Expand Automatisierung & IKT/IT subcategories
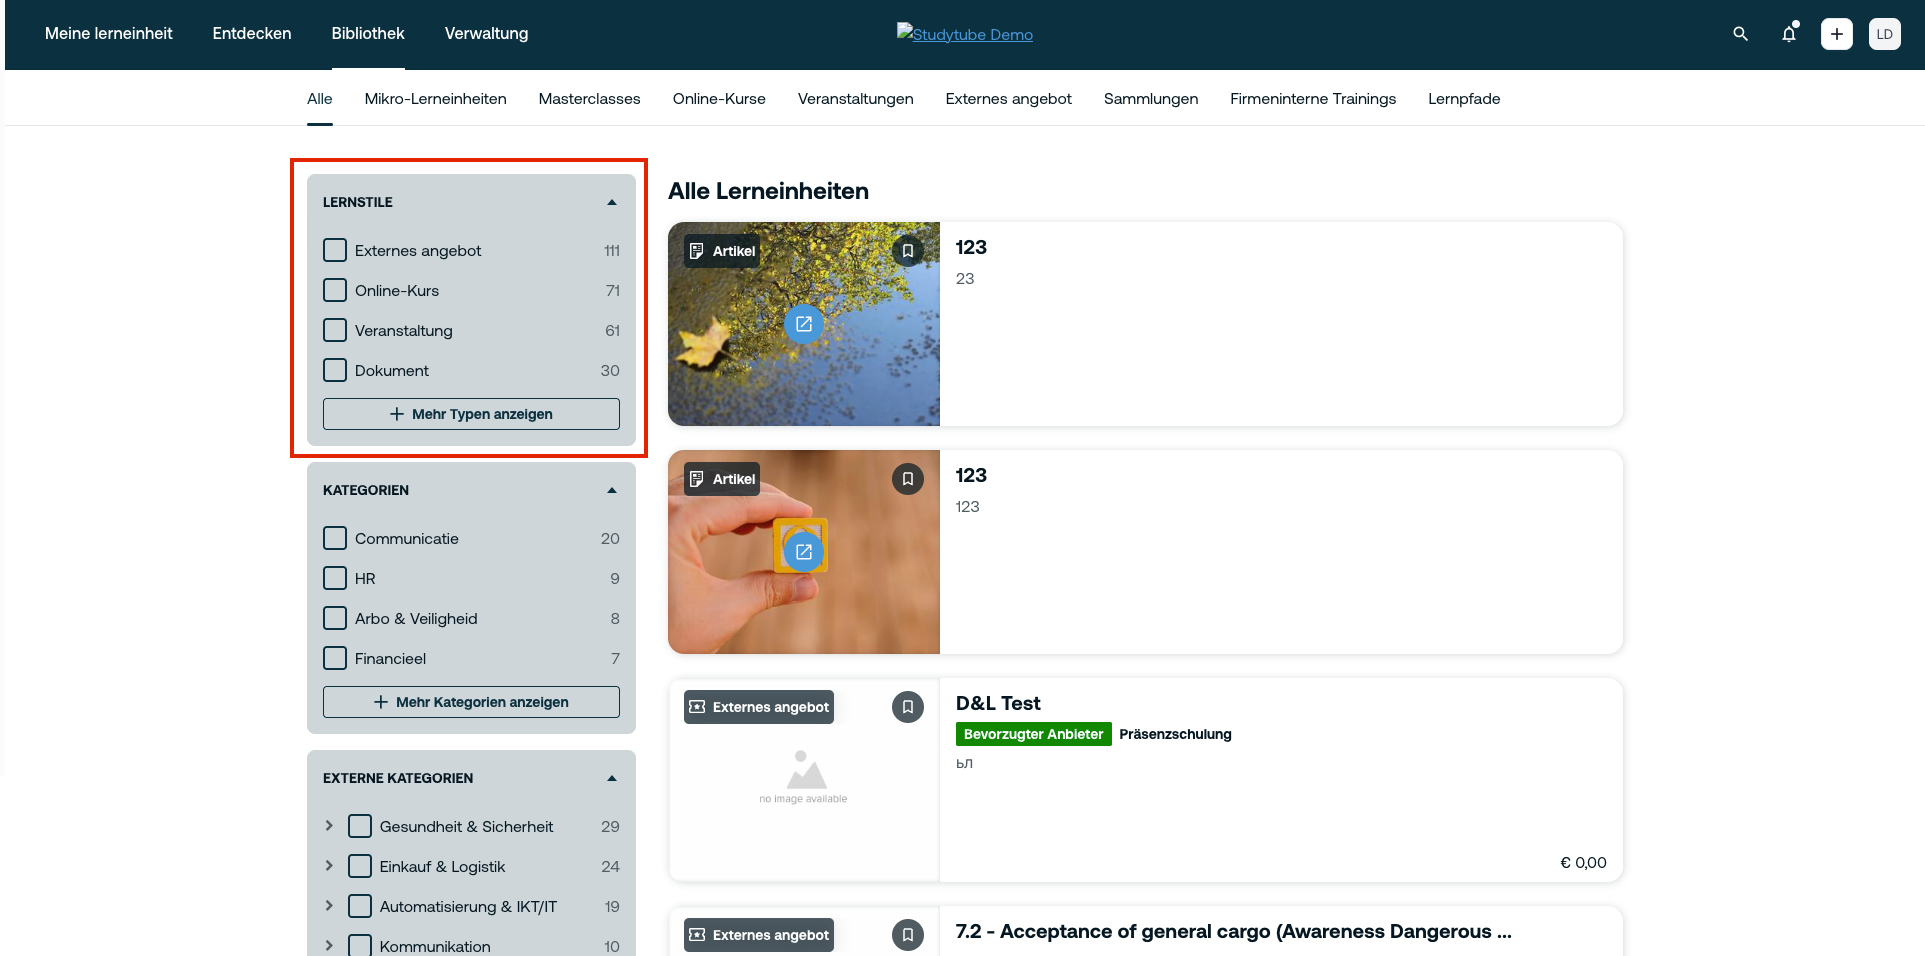Image resolution: width=1925 pixels, height=956 pixels. [x=329, y=906]
